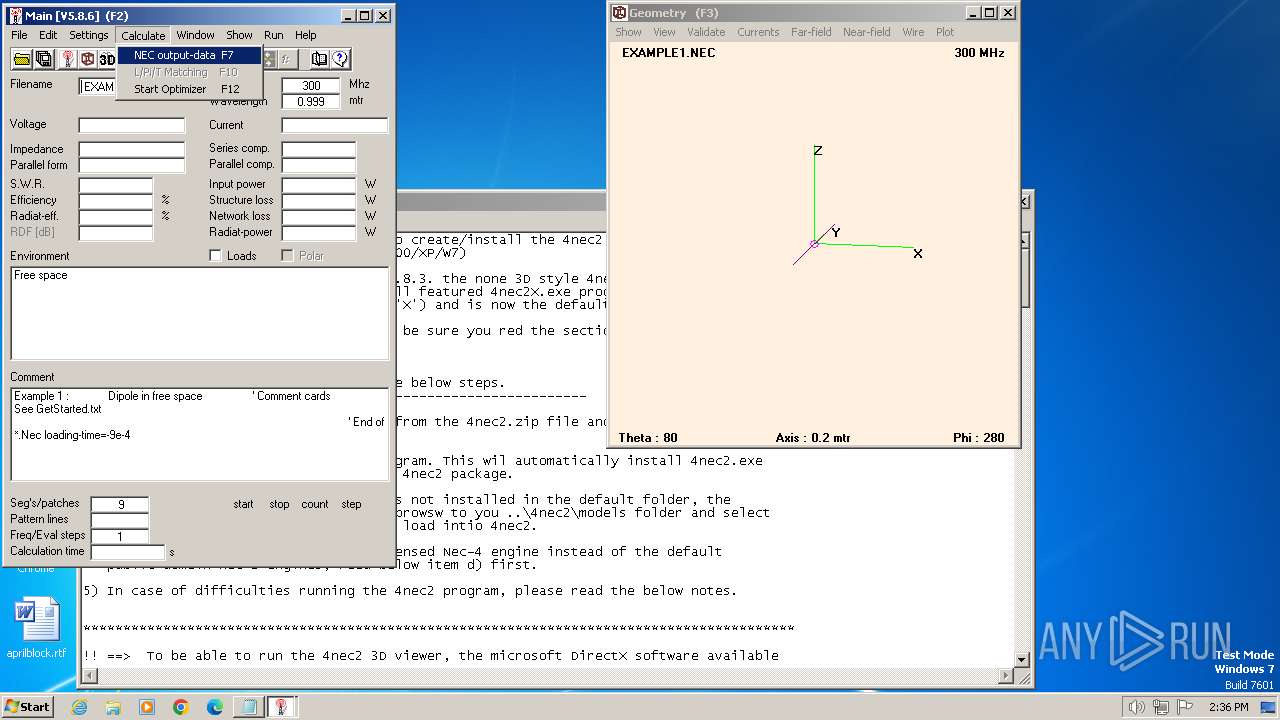Screen dimensions: 1280x720
Task: Click the Main window title icon
Action: [x=15, y=15]
